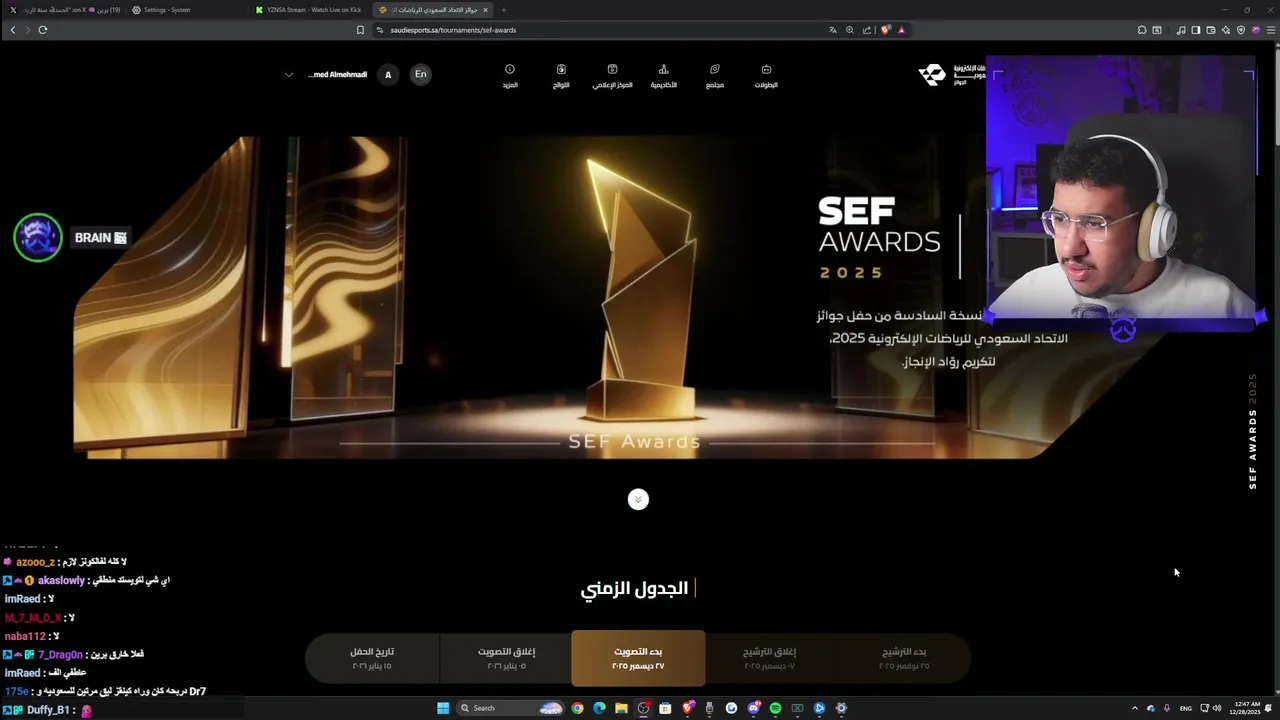Screen dimensions: 1280x720
Task: Click the scroll-down arrow below the banner
Action: click(638, 500)
